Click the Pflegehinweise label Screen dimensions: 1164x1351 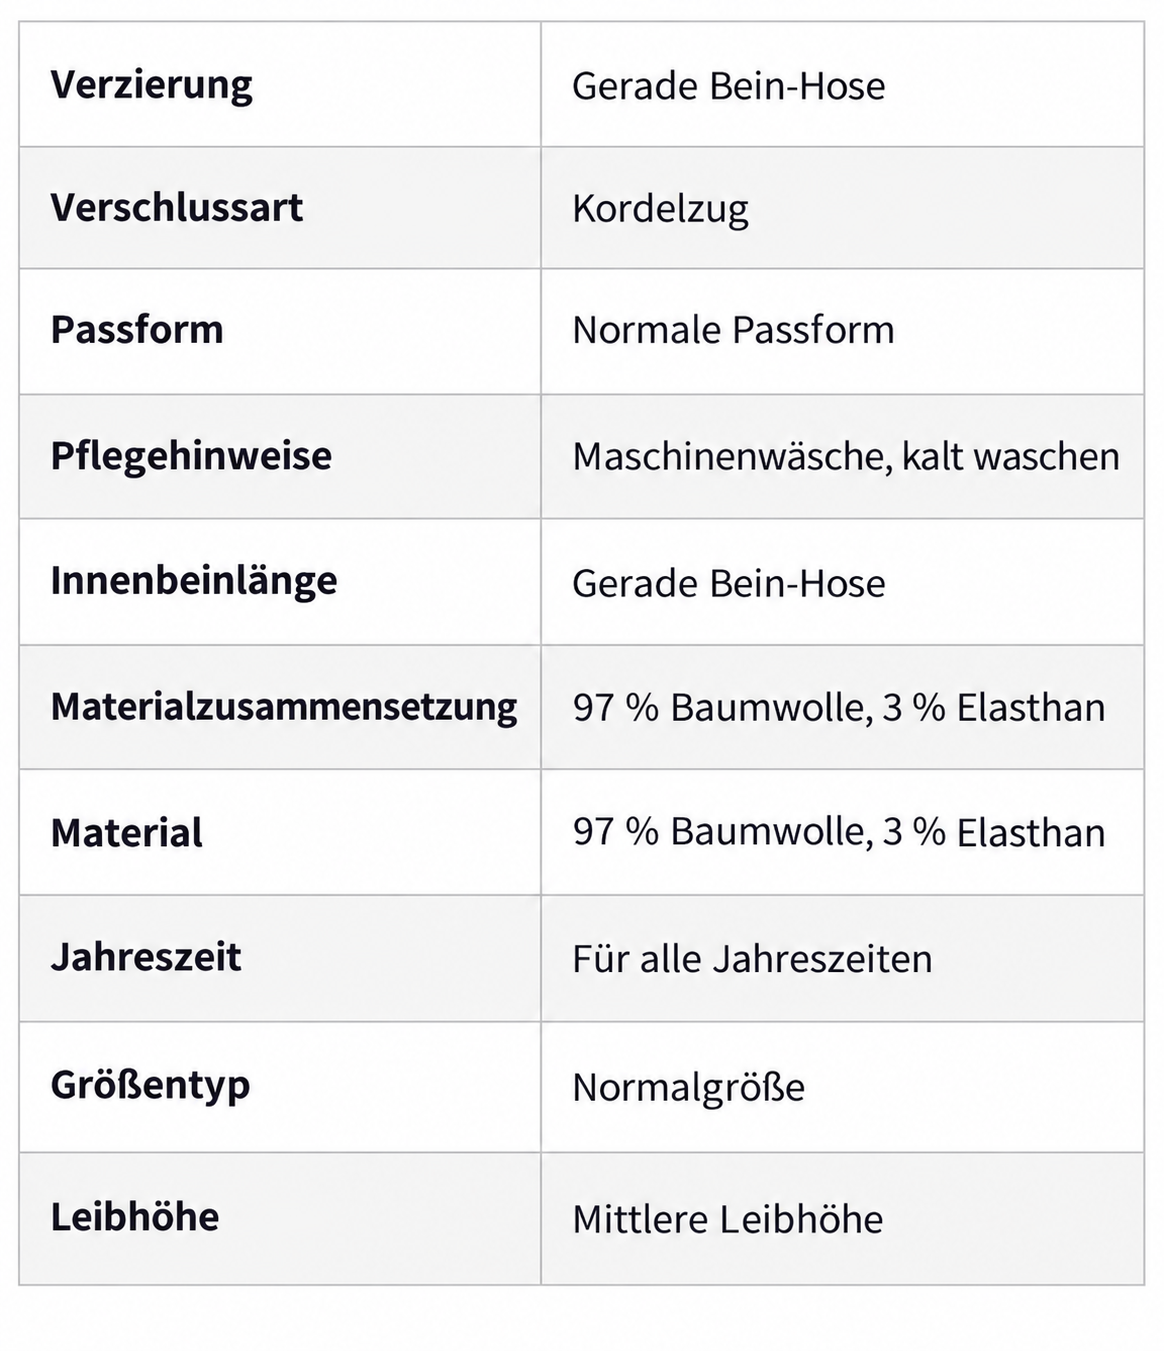(x=191, y=456)
